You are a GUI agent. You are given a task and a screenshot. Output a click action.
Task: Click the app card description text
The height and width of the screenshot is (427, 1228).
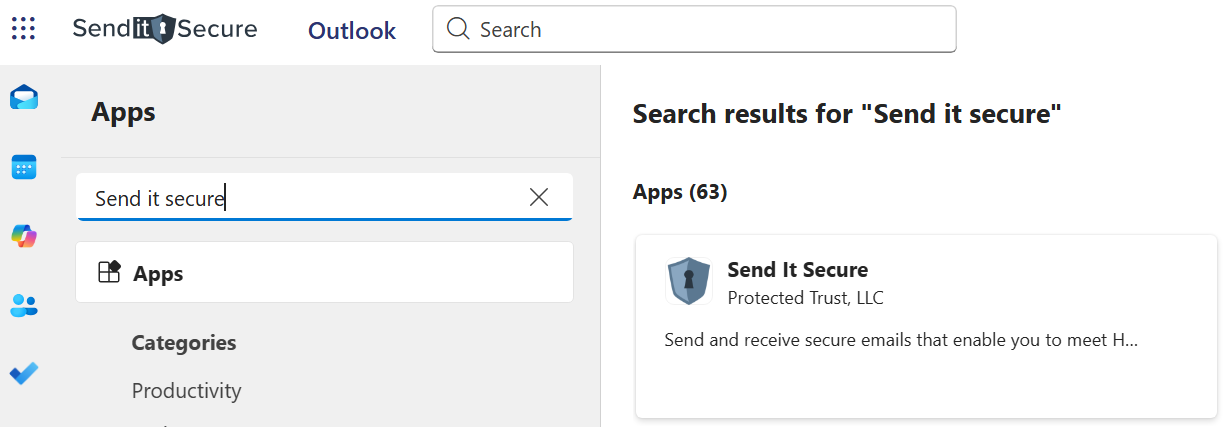[x=901, y=340]
